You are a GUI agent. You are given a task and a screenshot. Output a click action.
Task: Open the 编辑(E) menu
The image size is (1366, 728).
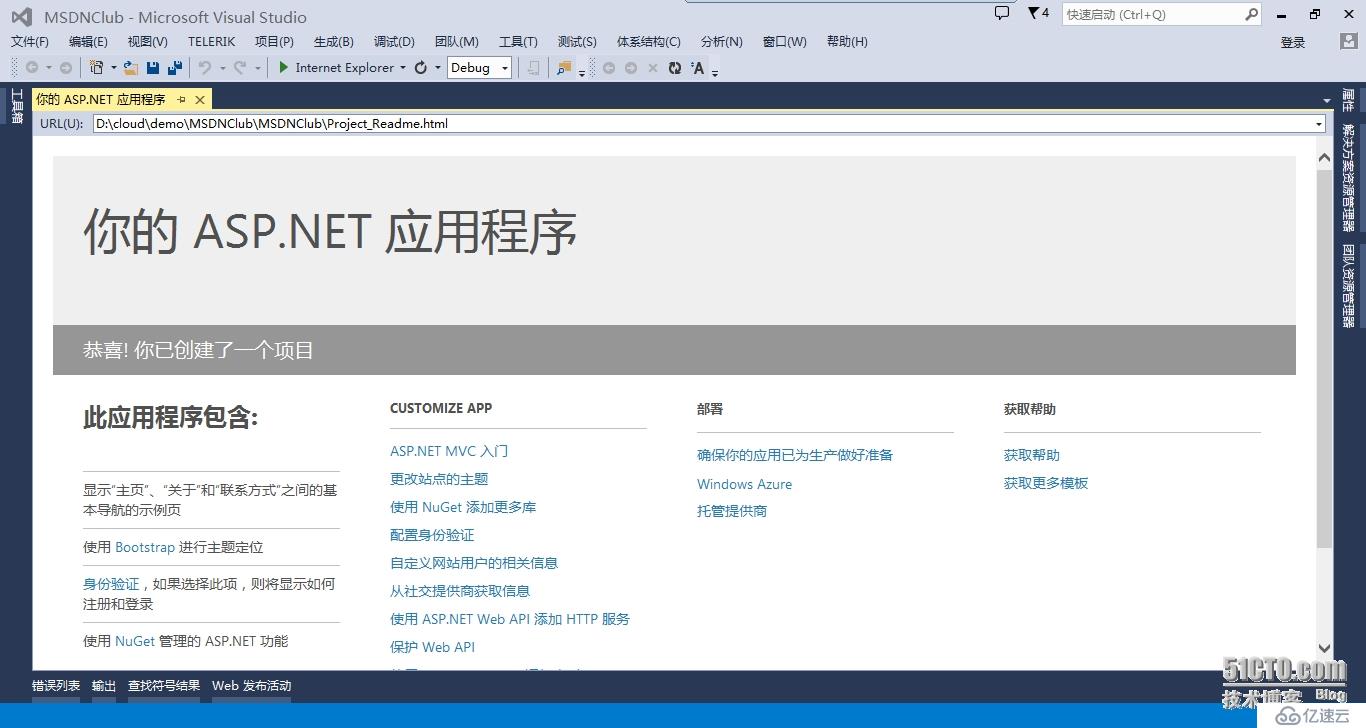click(x=88, y=41)
